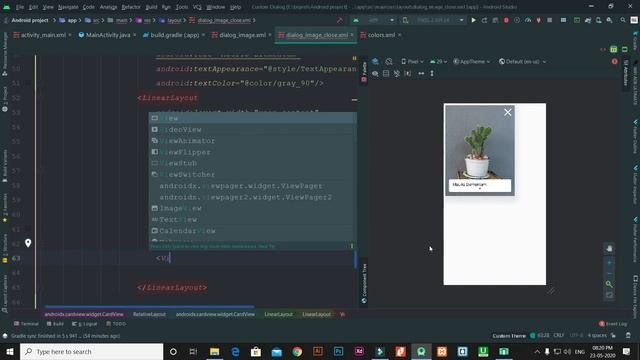The image size is (640, 360).
Task: Select VideoView from the autocomplete list
Action: pos(252,129)
